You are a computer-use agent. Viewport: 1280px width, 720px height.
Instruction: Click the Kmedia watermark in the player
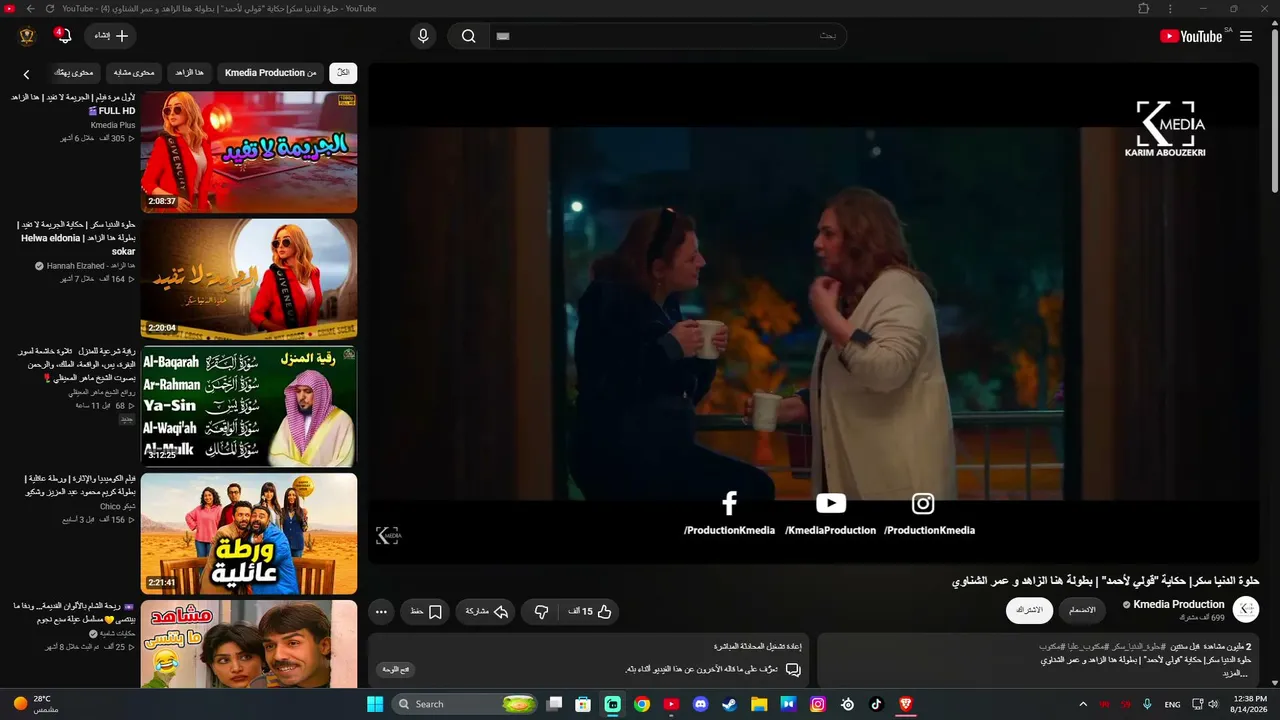[x=388, y=536]
